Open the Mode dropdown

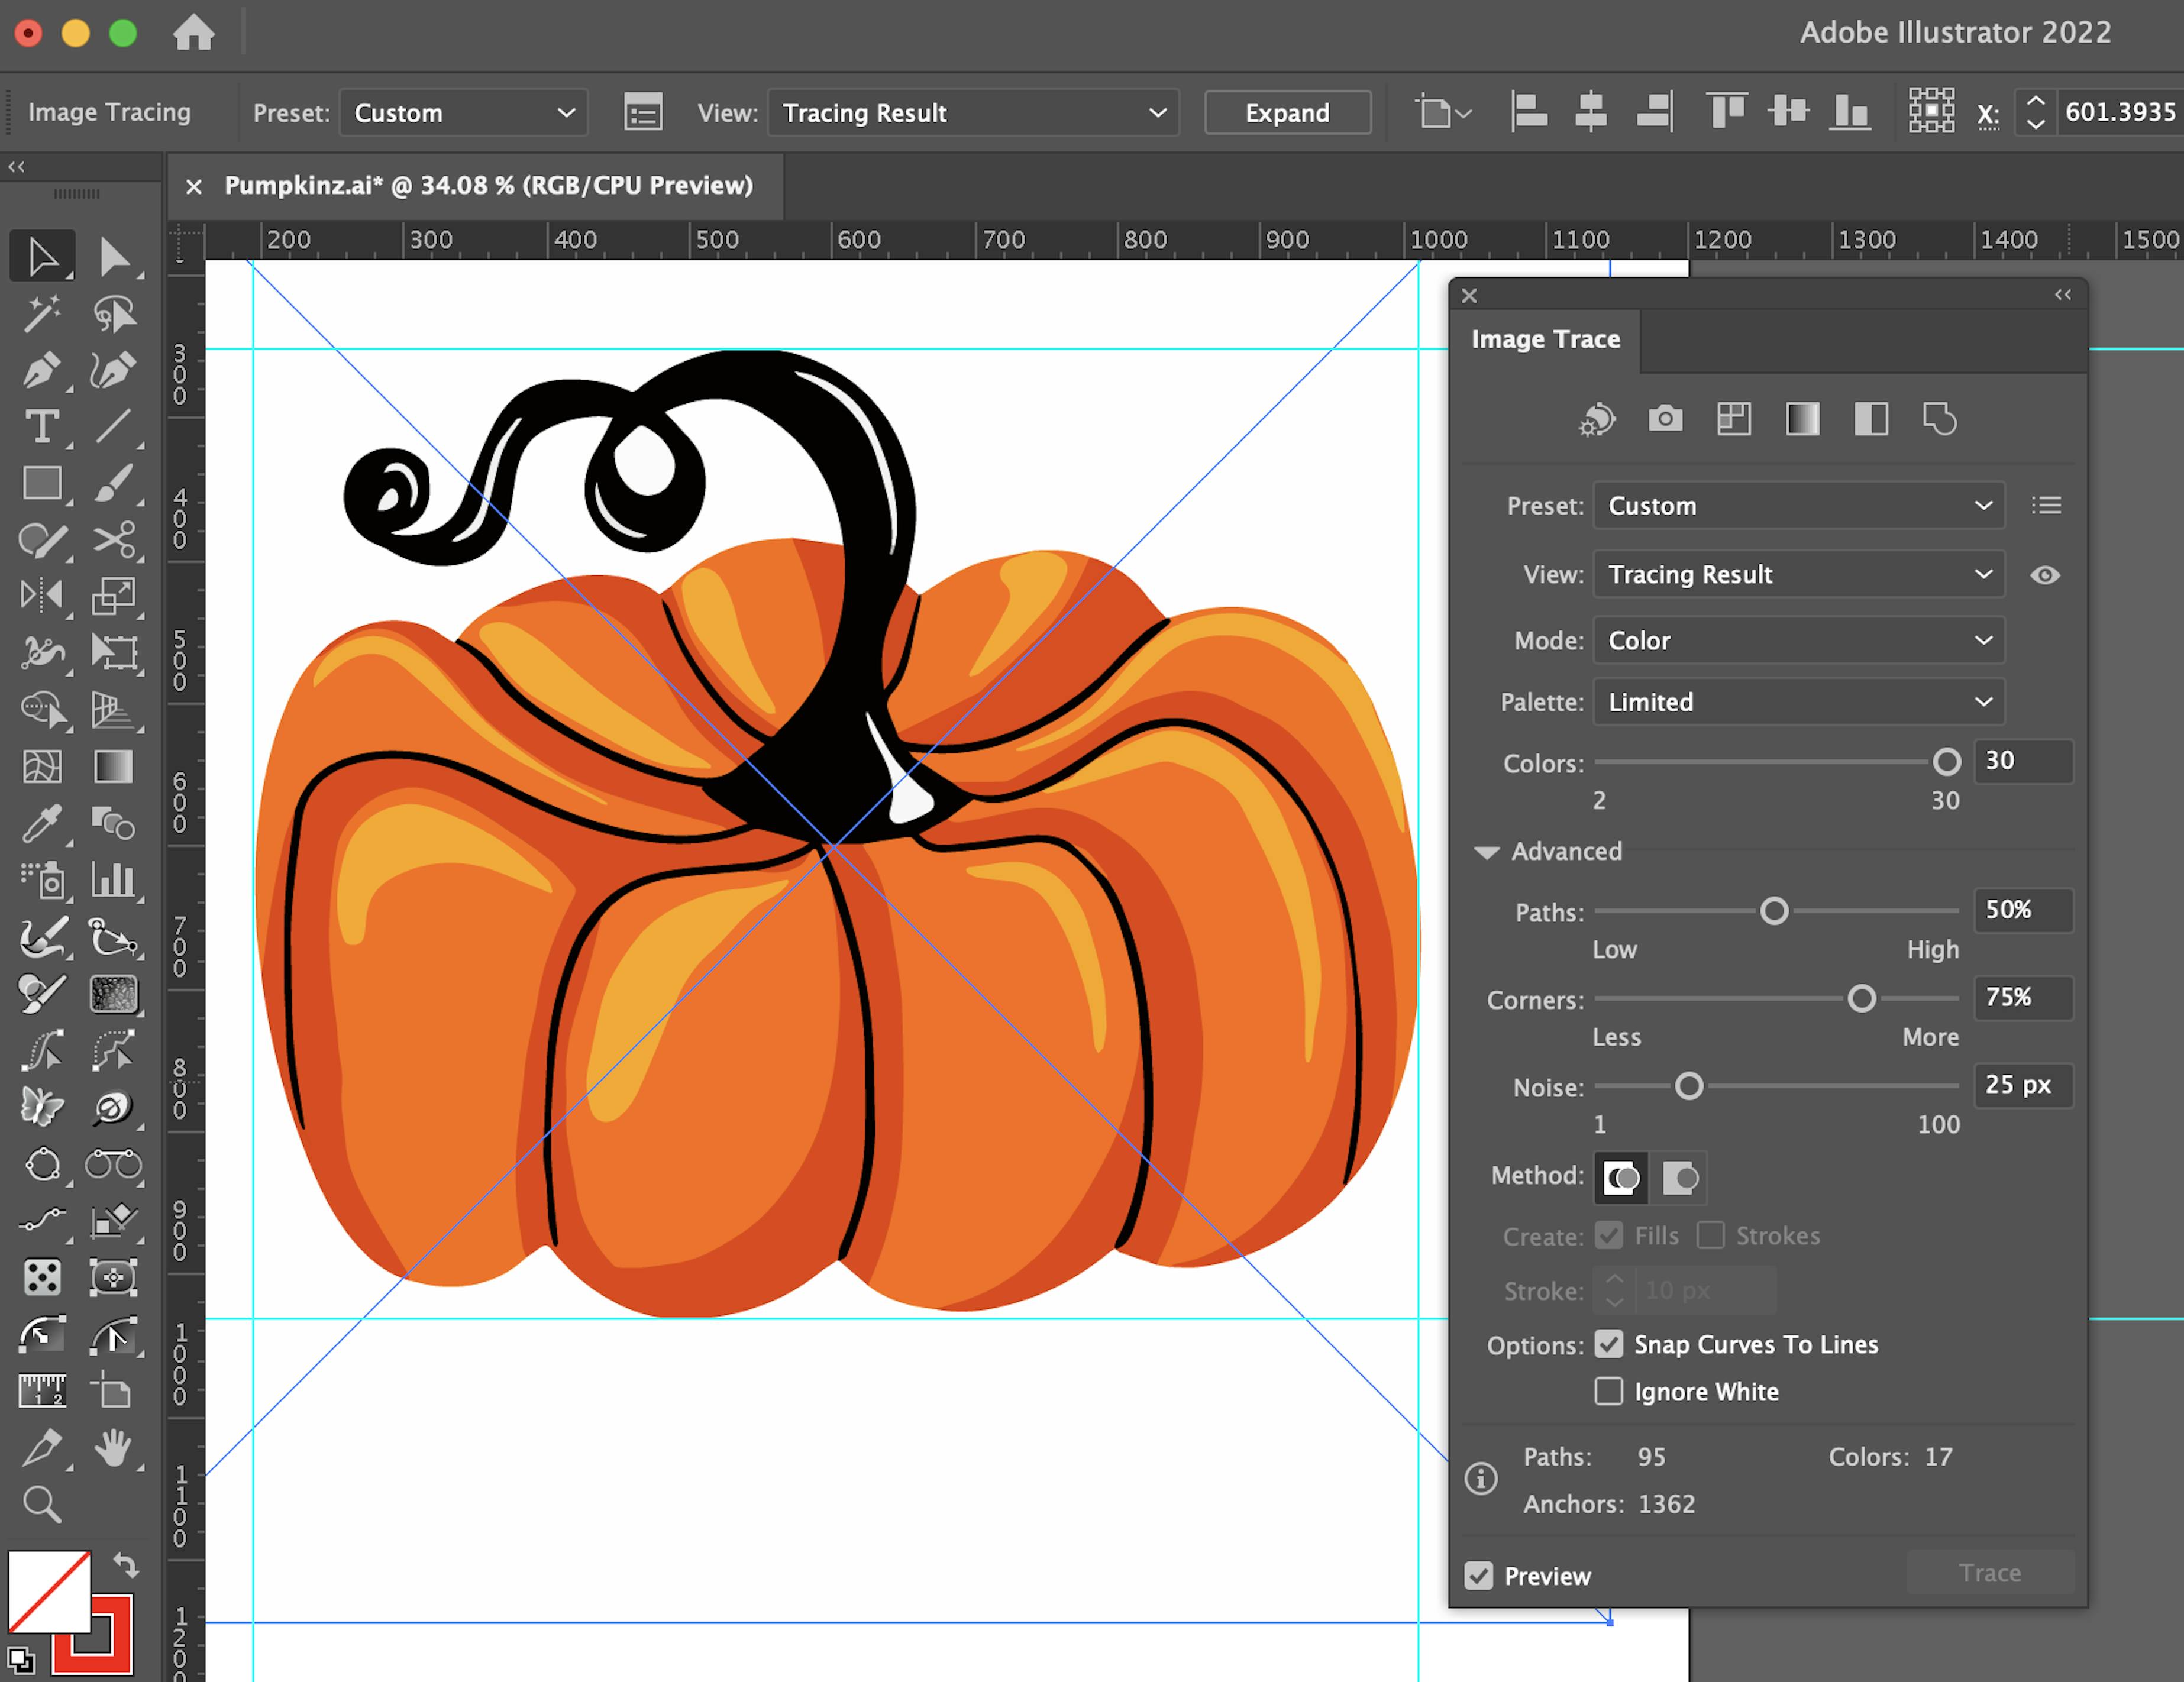point(1797,641)
